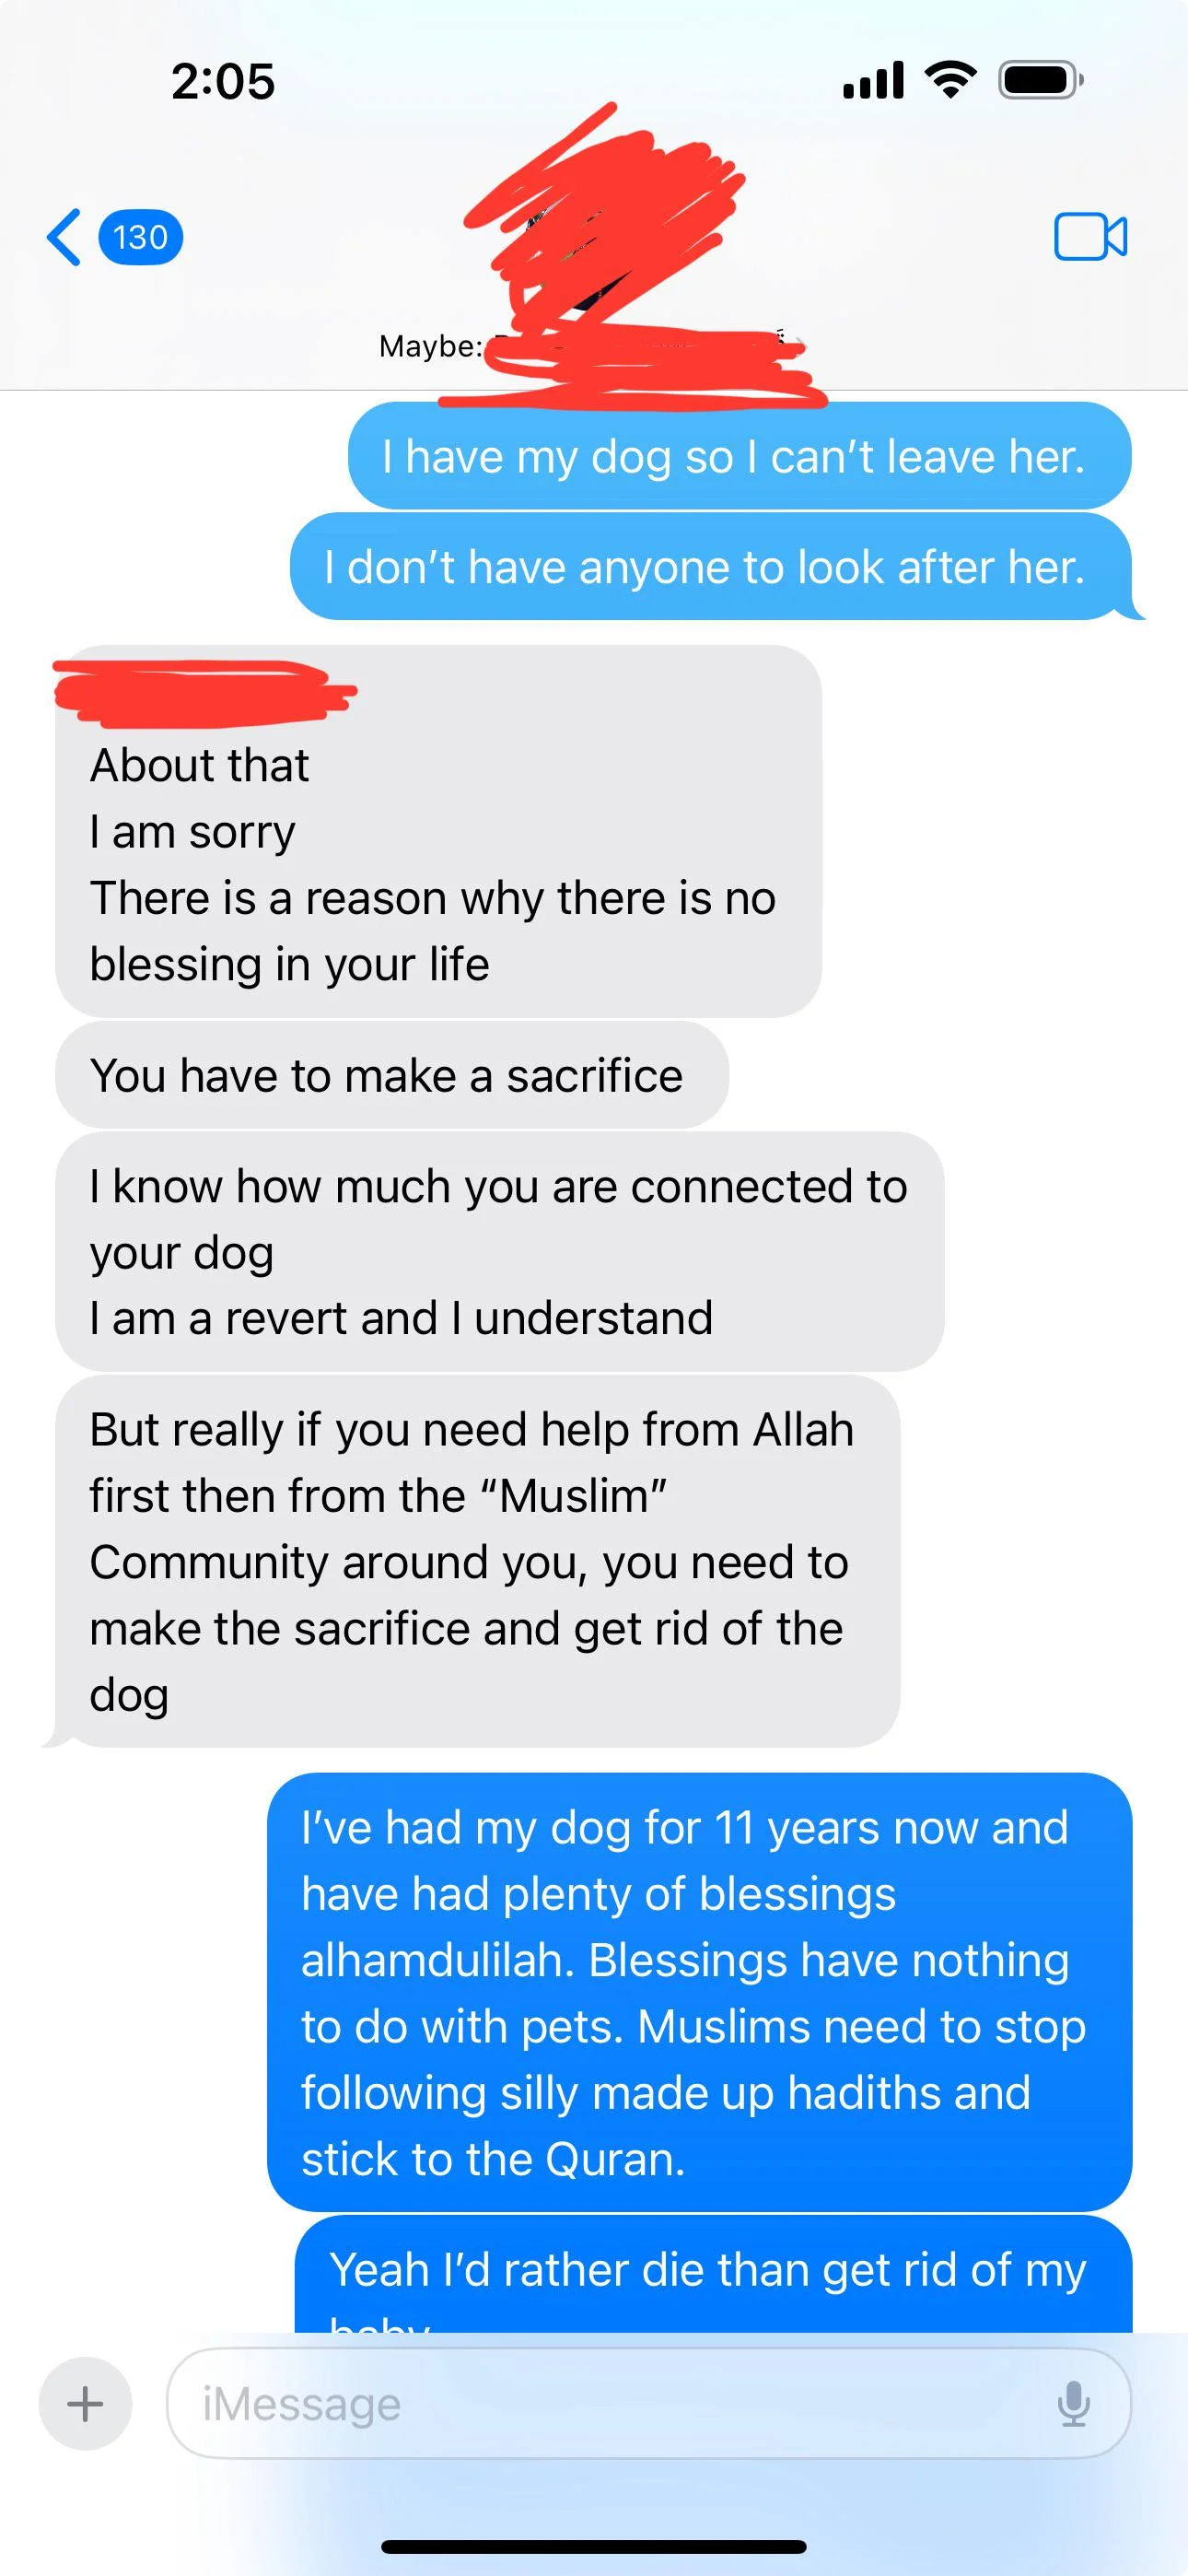Select the "I have my dog" message bubble
Image resolution: width=1188 pixels, height=2576 pixels.
tap(739, 456)
